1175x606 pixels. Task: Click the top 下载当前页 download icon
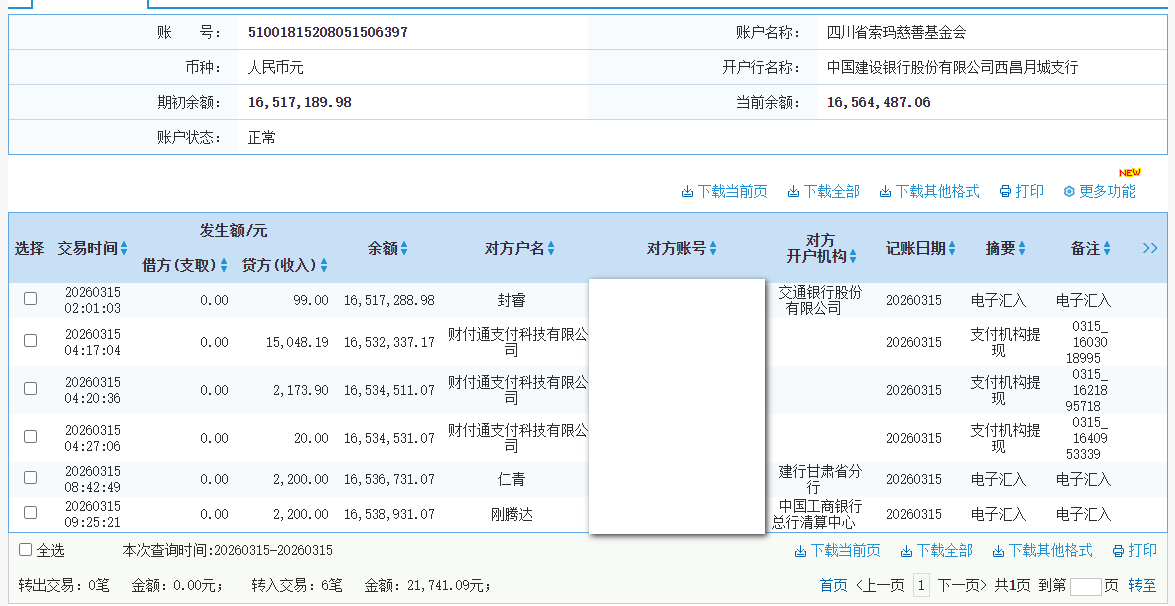(x=687, y=192)
